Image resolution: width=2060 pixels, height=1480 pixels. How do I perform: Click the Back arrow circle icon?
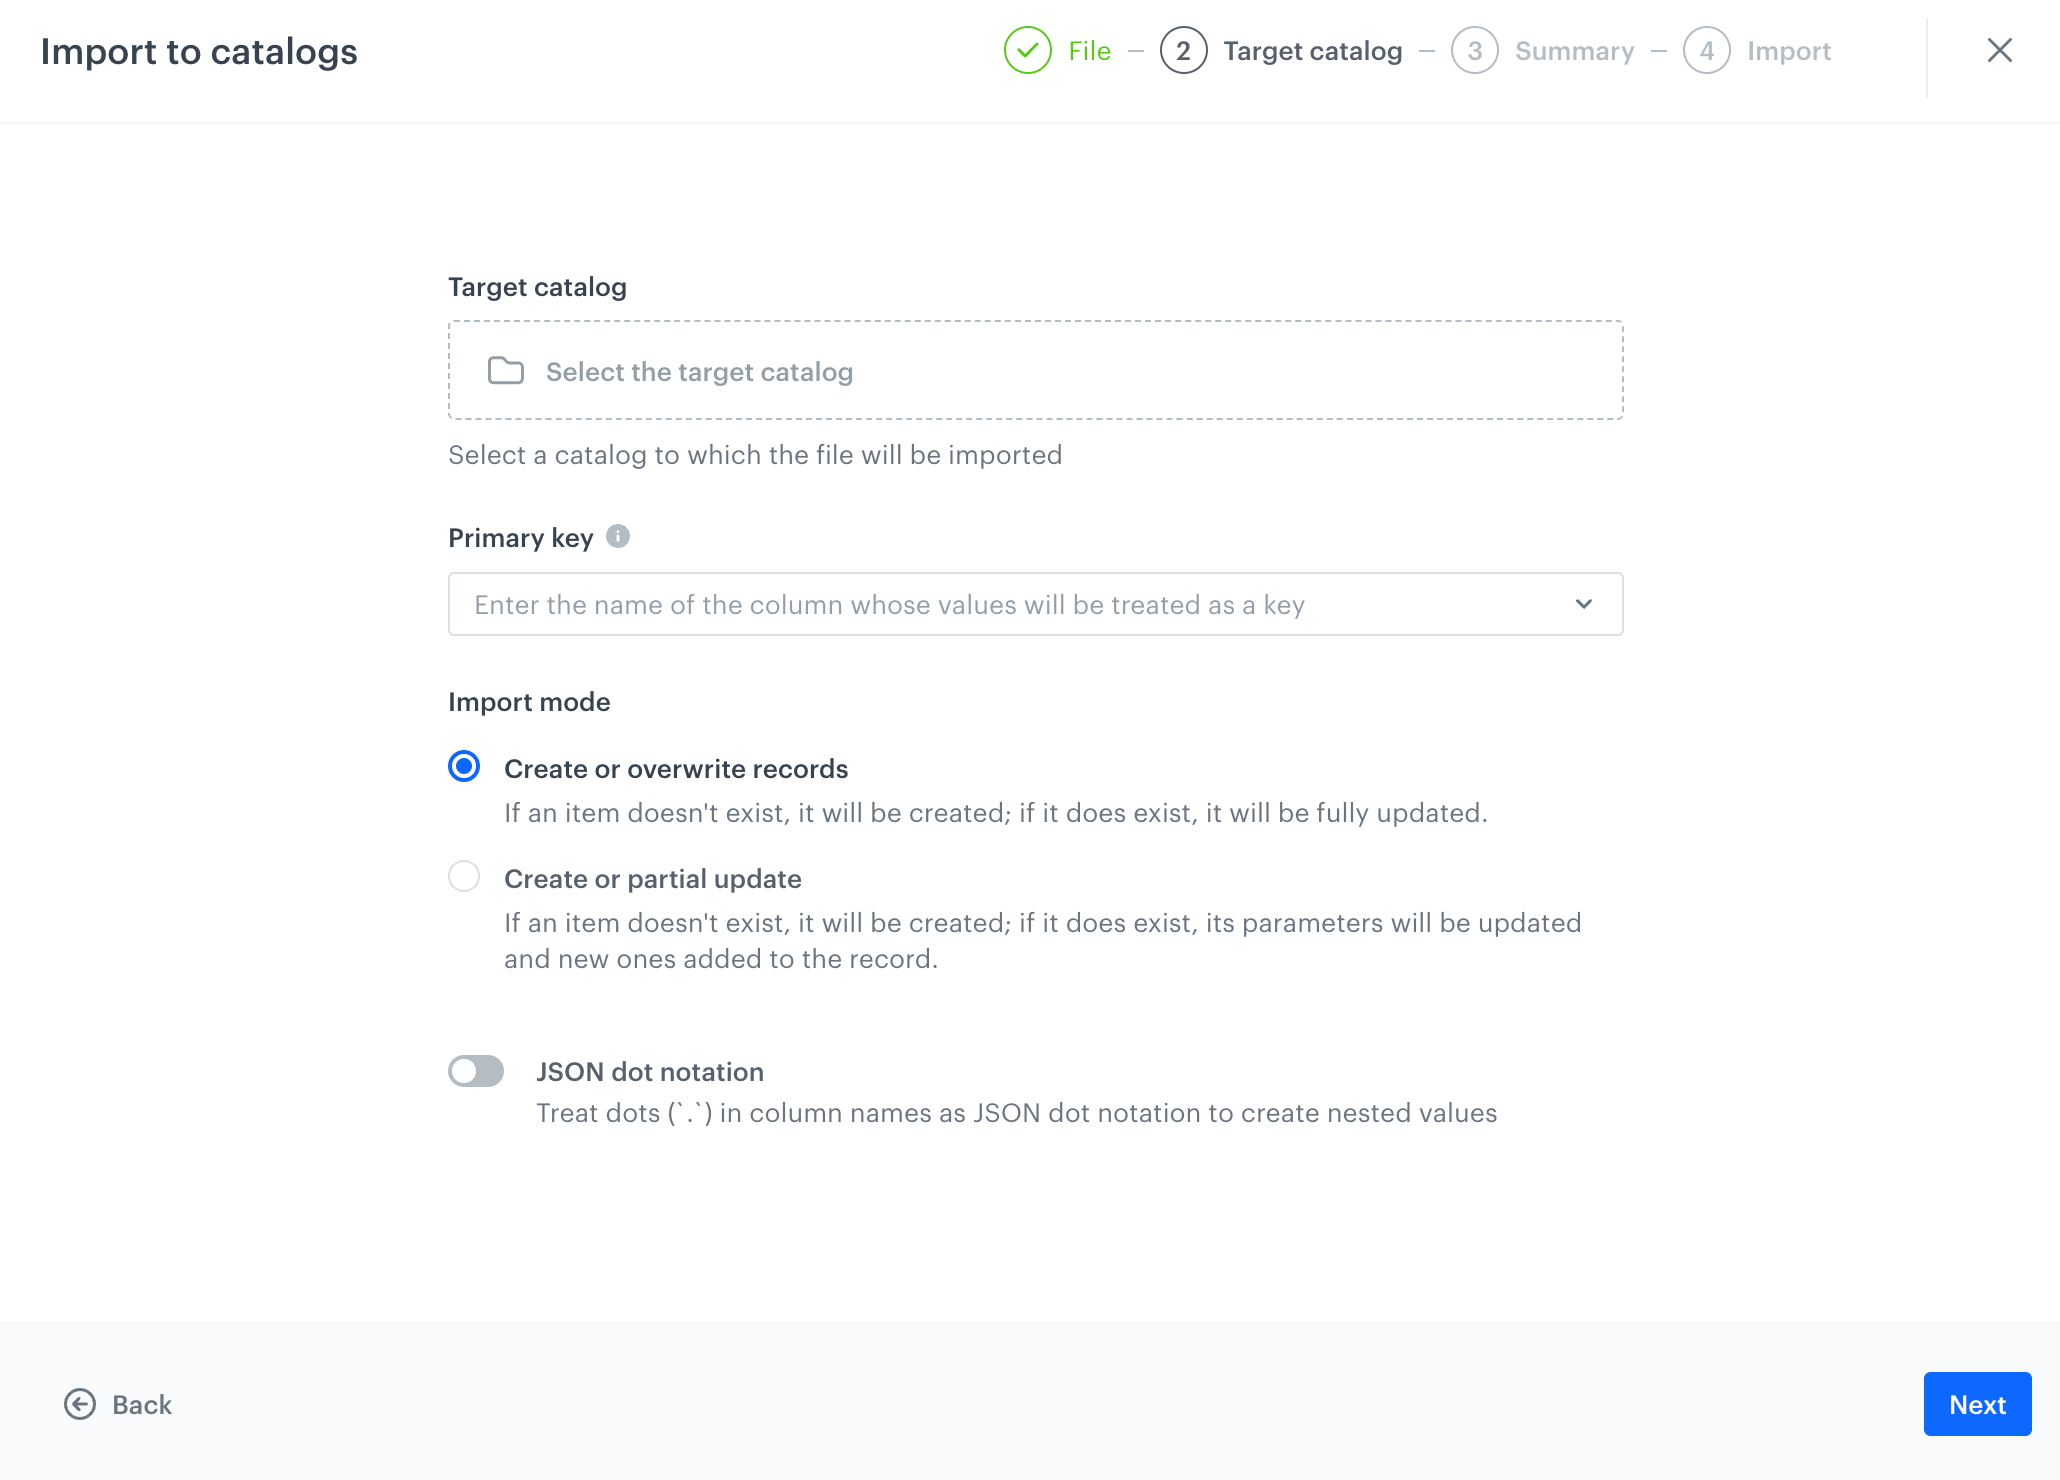pos(80,1404)
